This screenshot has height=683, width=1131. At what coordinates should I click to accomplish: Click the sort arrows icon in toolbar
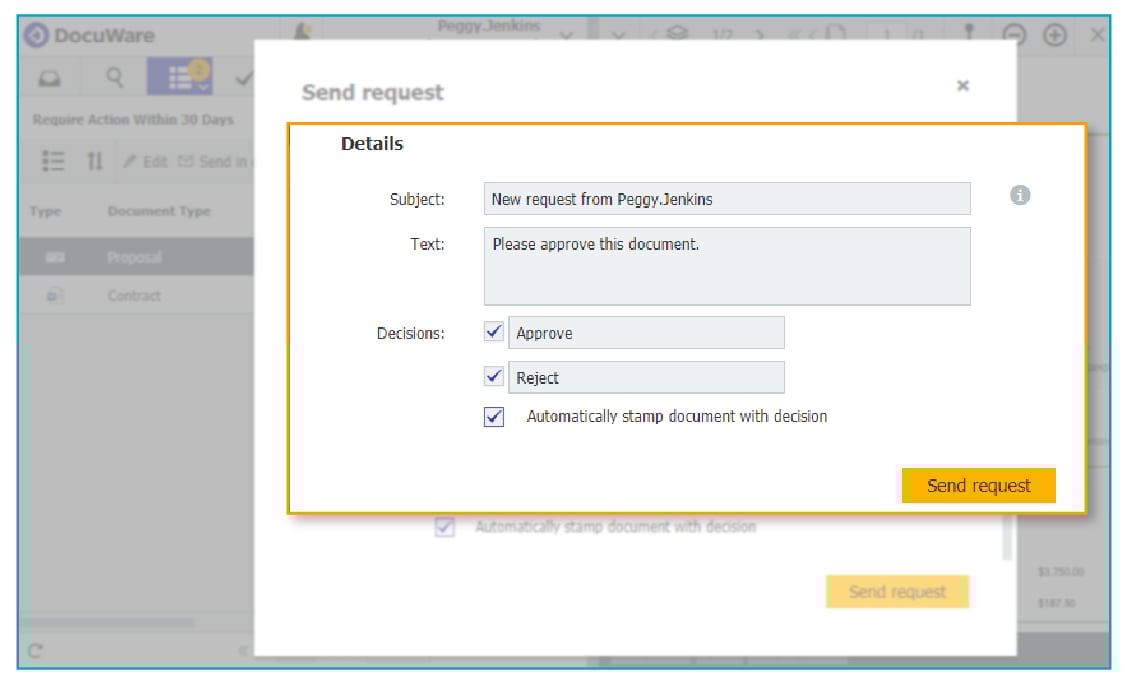pyautogui.click(x=94, y=161)
